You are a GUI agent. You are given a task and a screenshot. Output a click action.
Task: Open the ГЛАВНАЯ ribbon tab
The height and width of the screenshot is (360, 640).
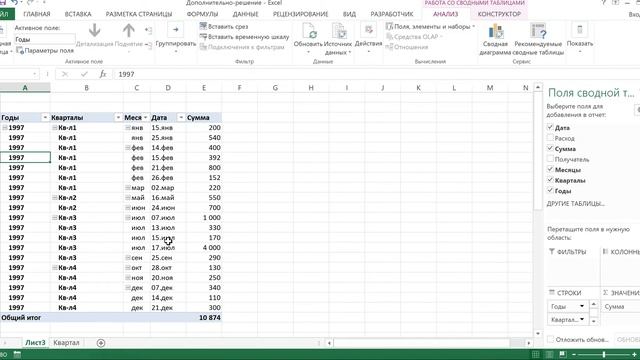[x=37, y=14]
